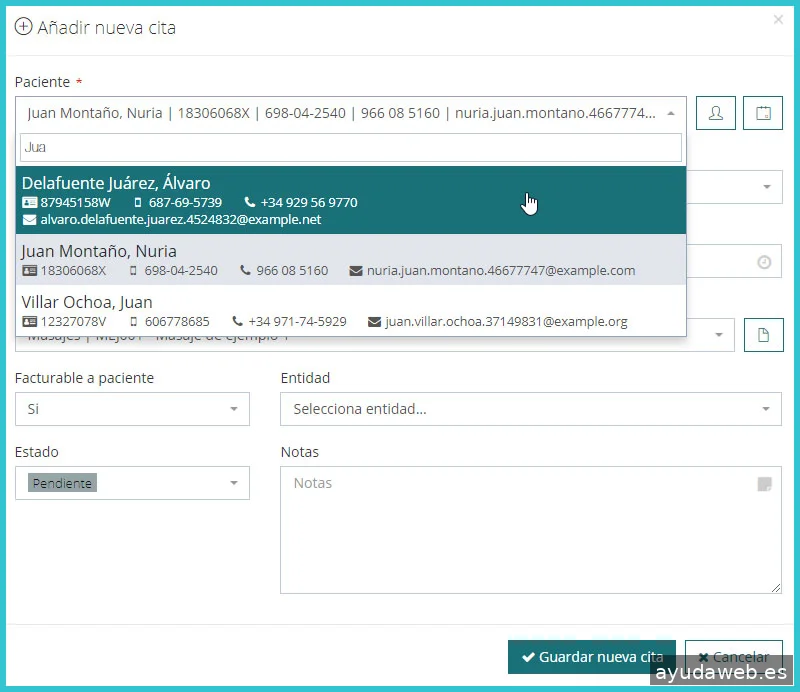
Task: Open the Estado dropdown showing Pendiente
Action: click(132, 483)
